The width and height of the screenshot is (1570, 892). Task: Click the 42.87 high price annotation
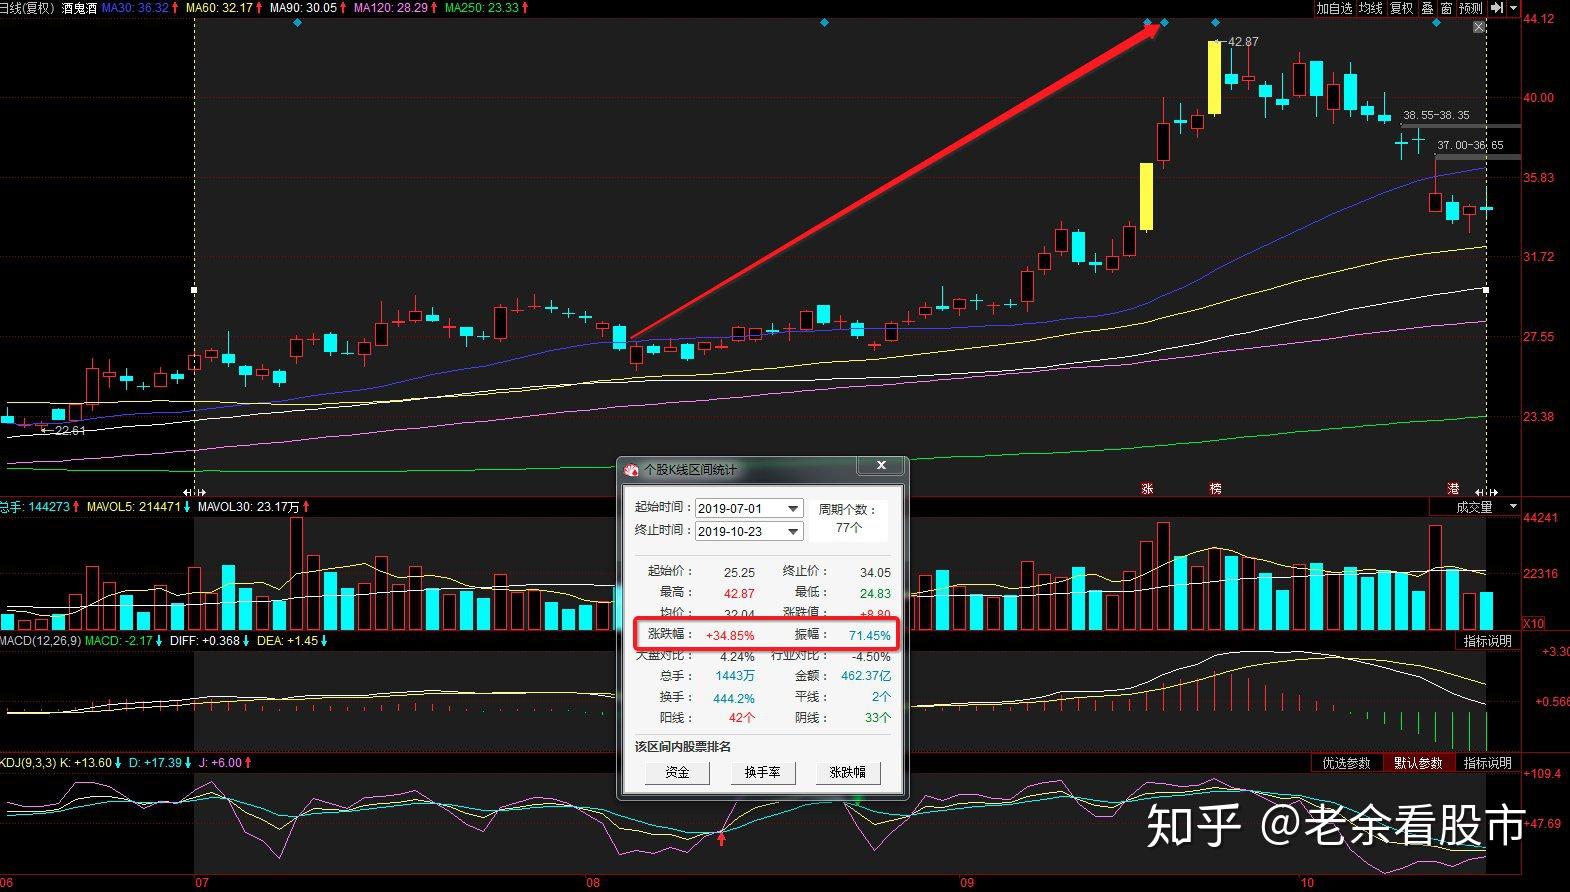click(1243, 42)
